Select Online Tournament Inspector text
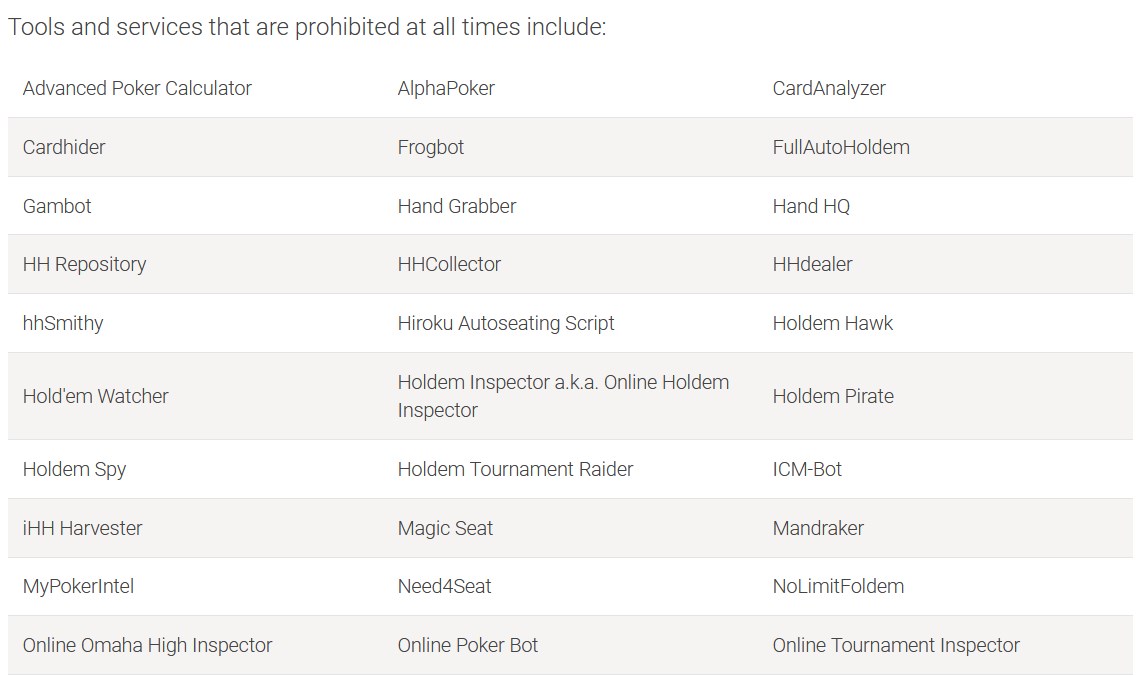This screenshot has width=1140, height=675. click(x=896, y=646)
